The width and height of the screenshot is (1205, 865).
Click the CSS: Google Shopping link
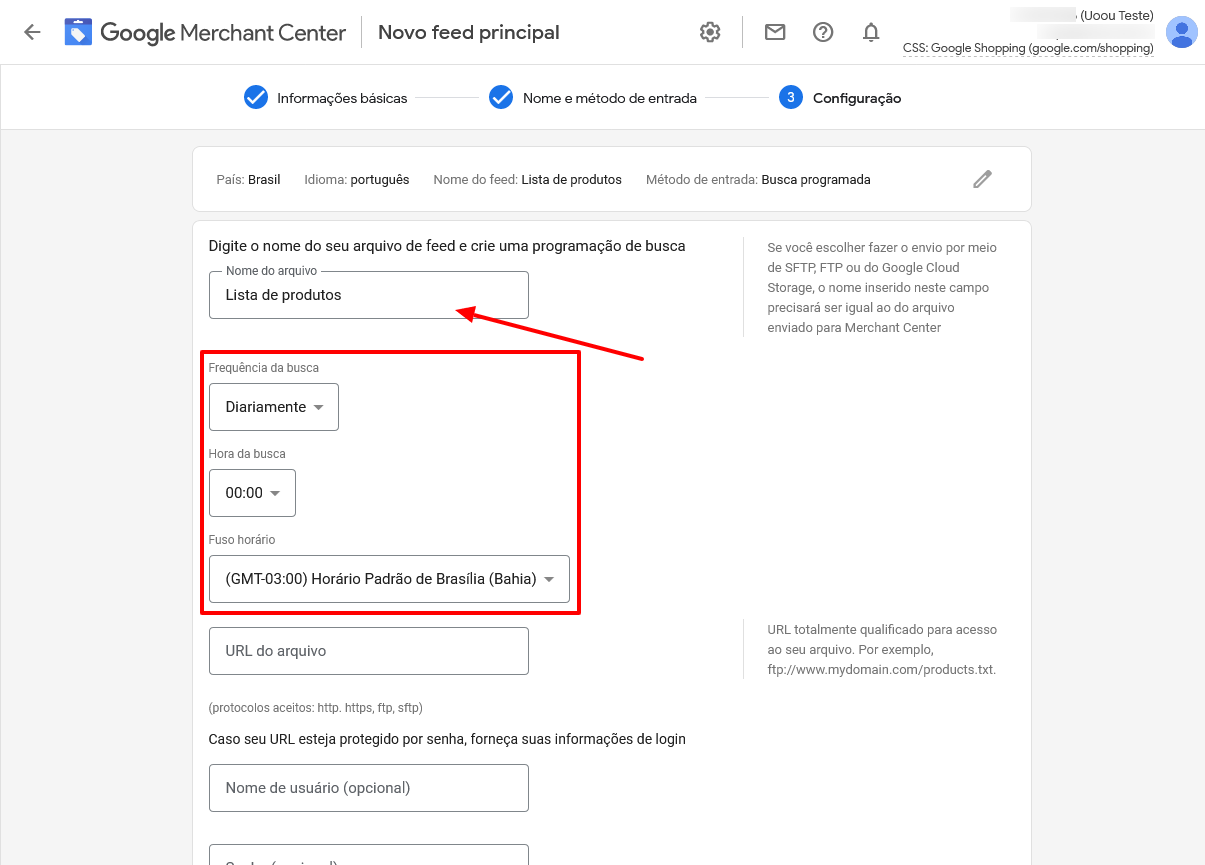[x=1028, y=48]
